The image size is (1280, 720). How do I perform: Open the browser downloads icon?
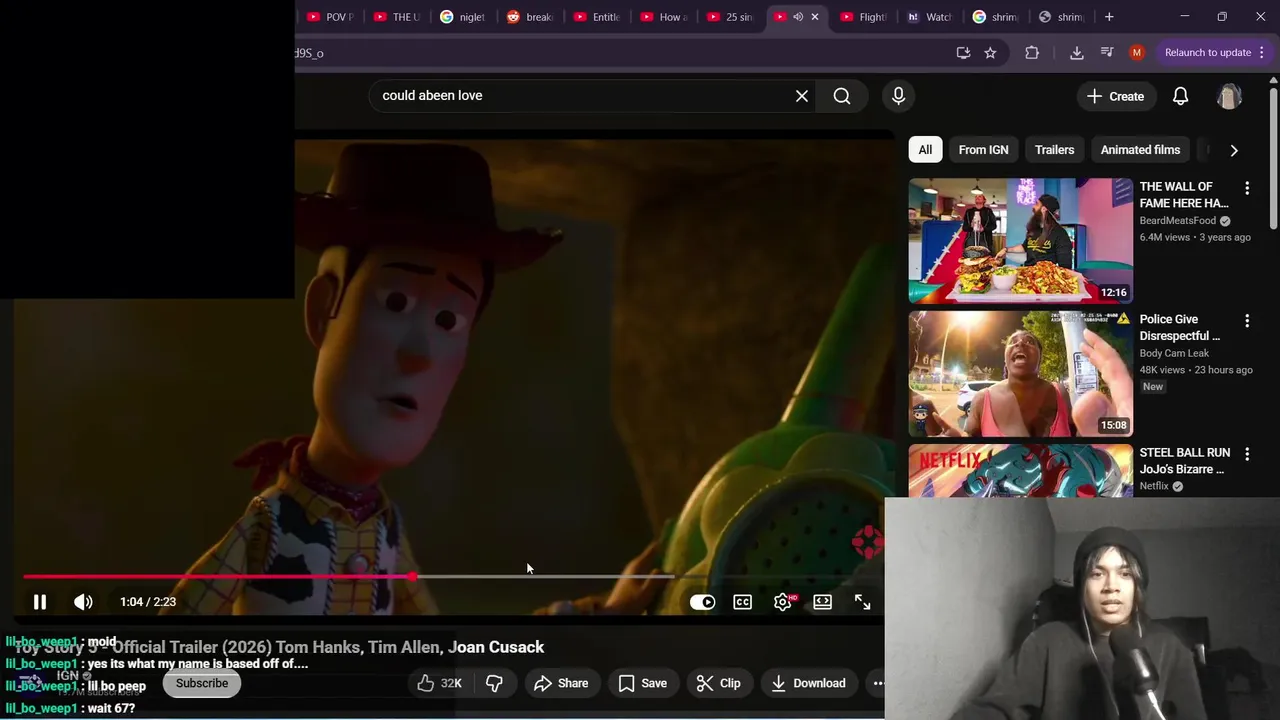tap(1077, 53)
